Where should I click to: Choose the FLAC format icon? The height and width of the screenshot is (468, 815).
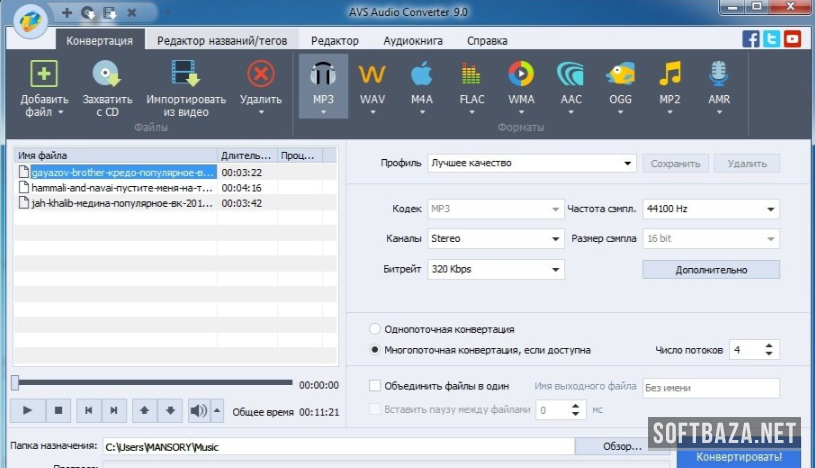click(x=471, y=76)
